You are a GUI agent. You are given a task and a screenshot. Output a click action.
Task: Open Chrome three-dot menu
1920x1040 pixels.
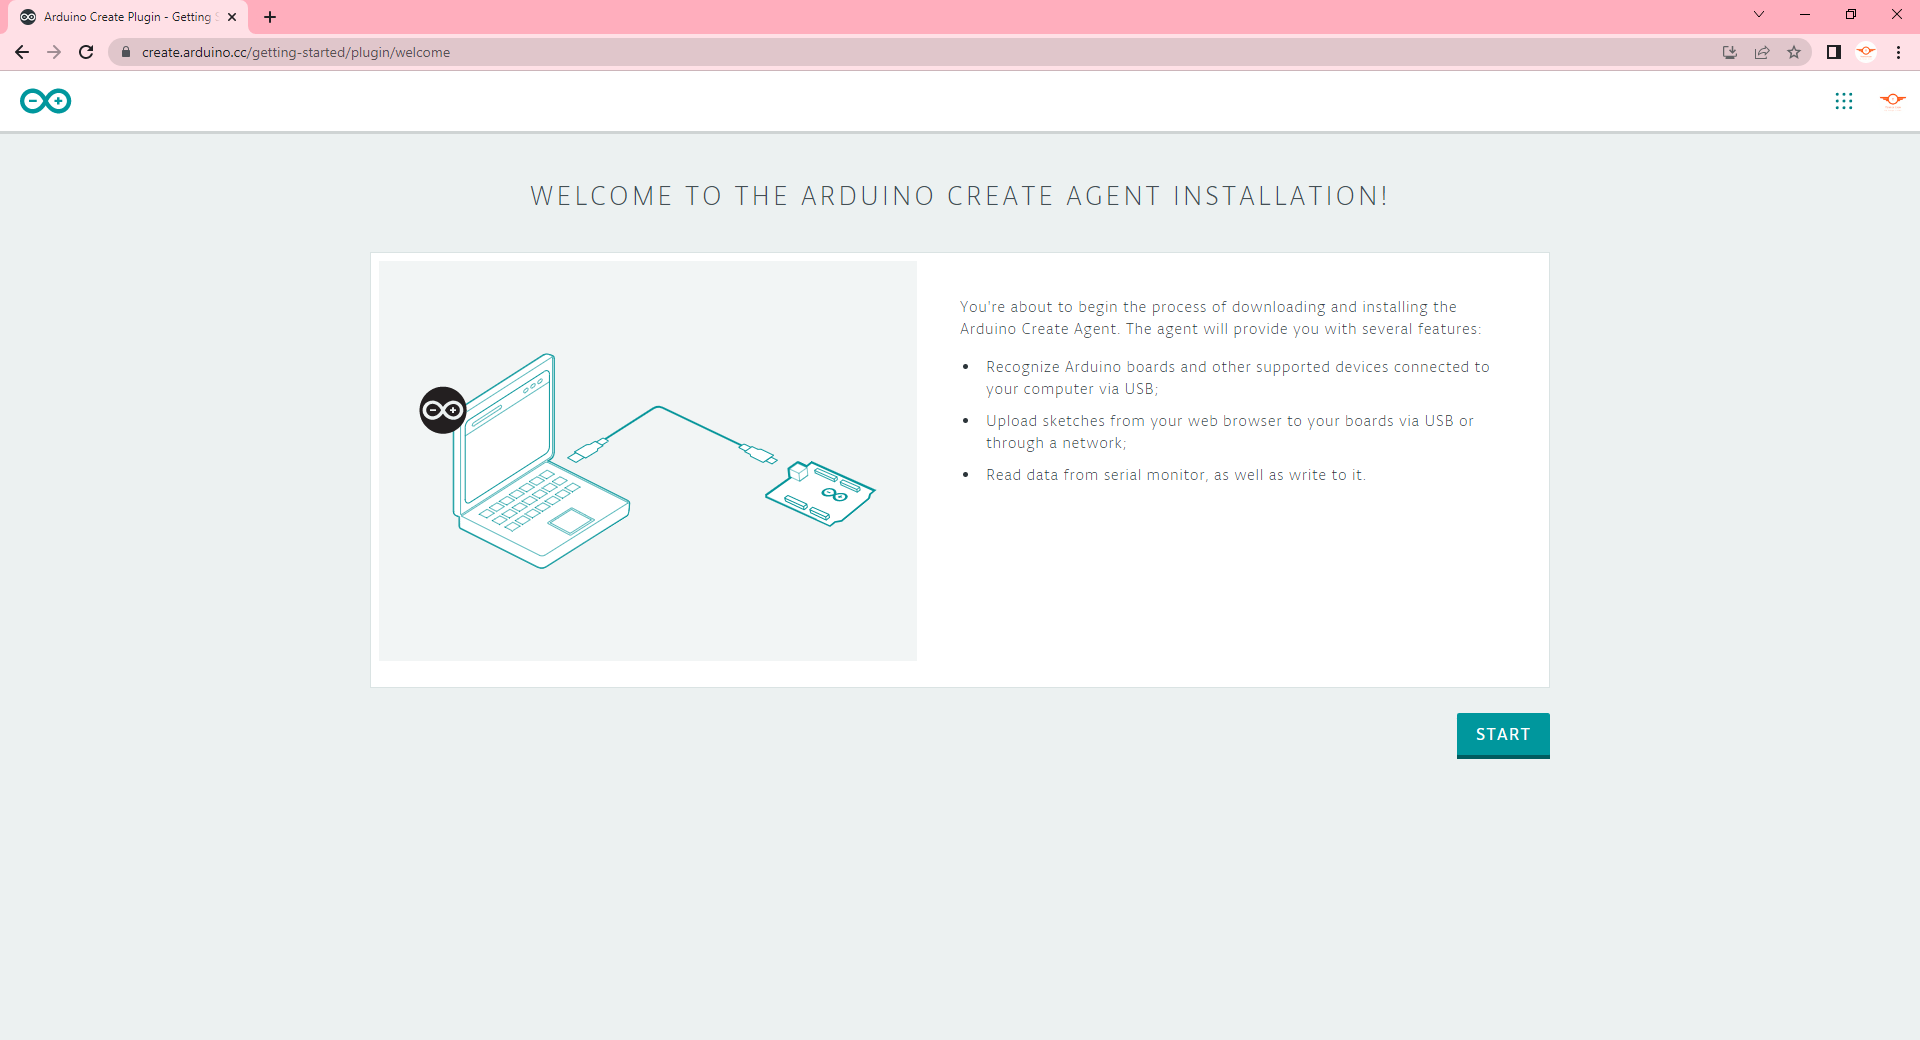(1898, 52)
